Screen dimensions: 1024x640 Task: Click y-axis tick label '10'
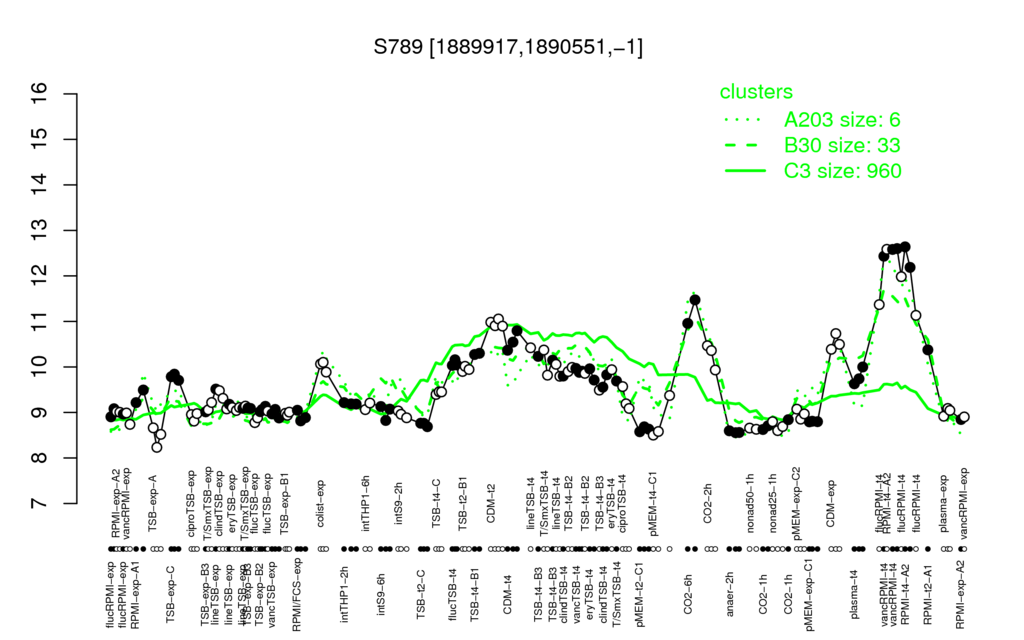coord(39,367)
